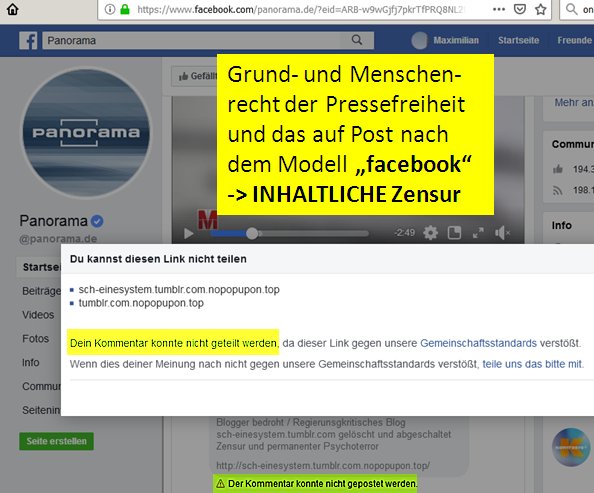The width and height of the screenshot is (594, 493).
Task: Click the 'teile uns das bitte mit' link
Action: coord(532,364)
